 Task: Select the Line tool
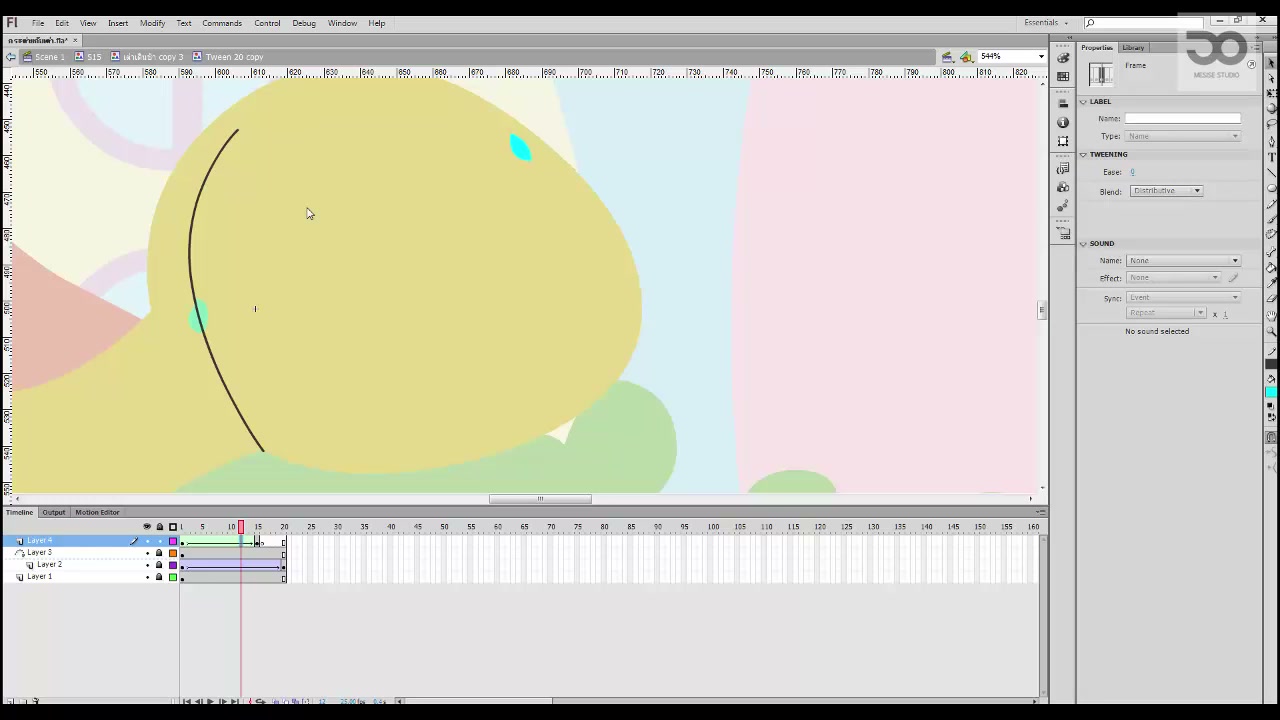pyautogui.click(x=1271, y=173)
